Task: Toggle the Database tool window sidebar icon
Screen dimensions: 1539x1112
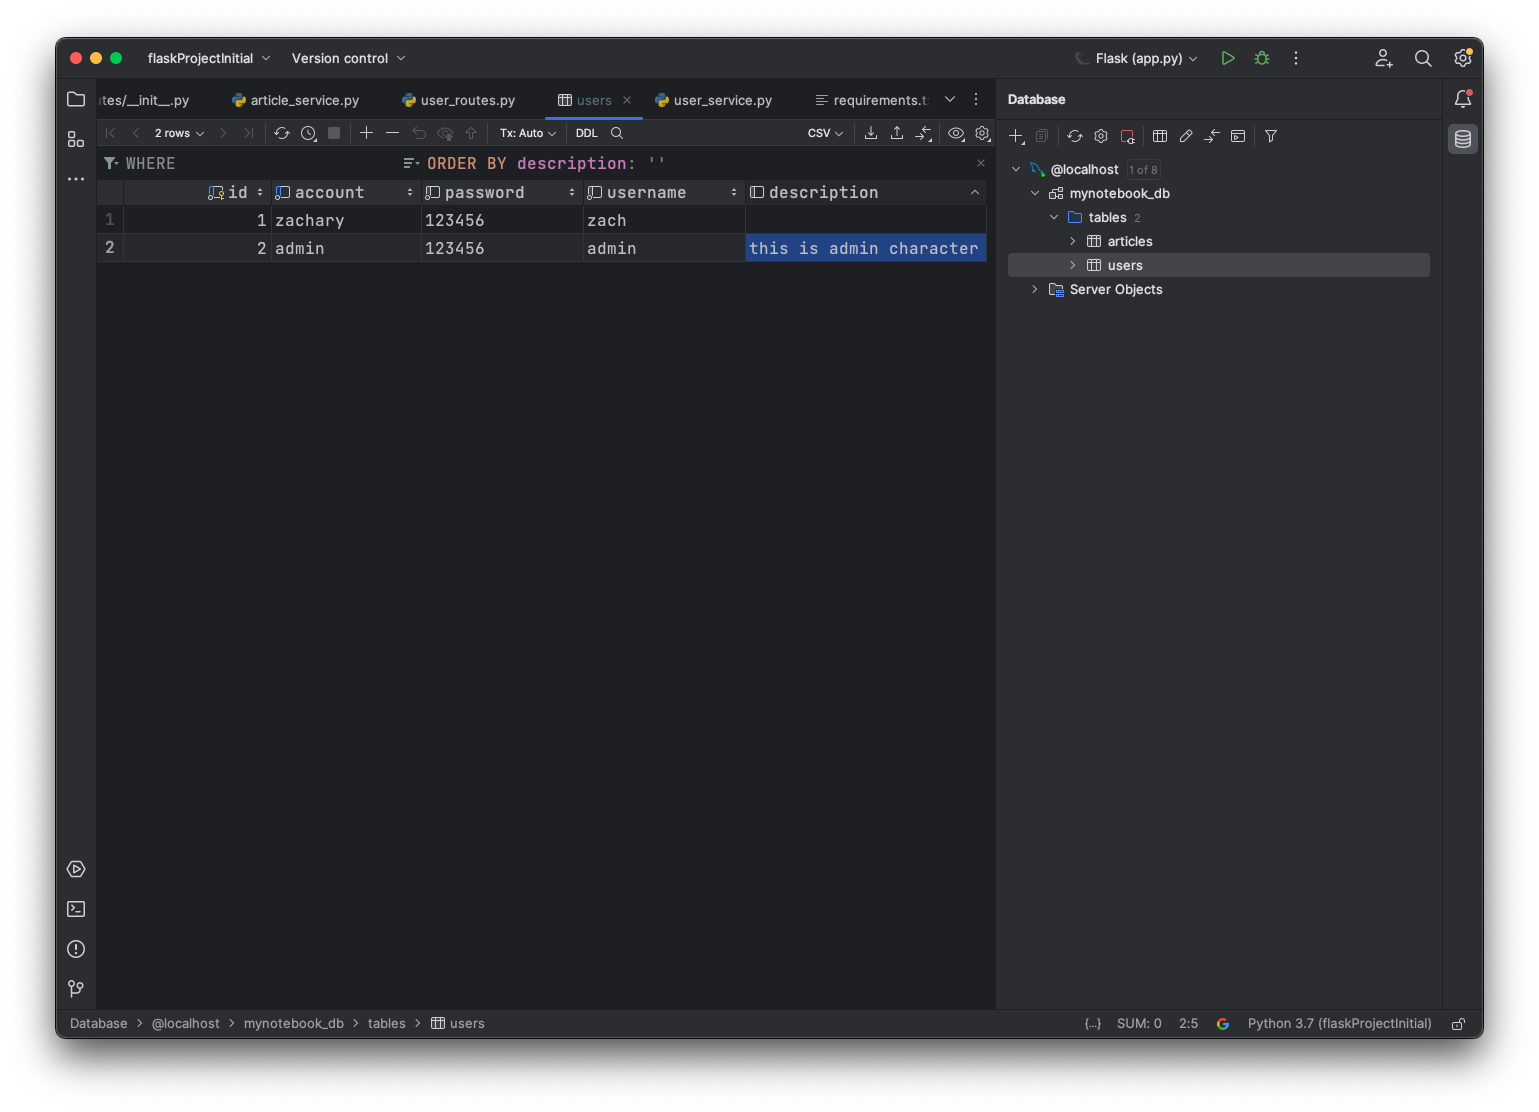Action: pyautogui.click(x=1463, y=139)
